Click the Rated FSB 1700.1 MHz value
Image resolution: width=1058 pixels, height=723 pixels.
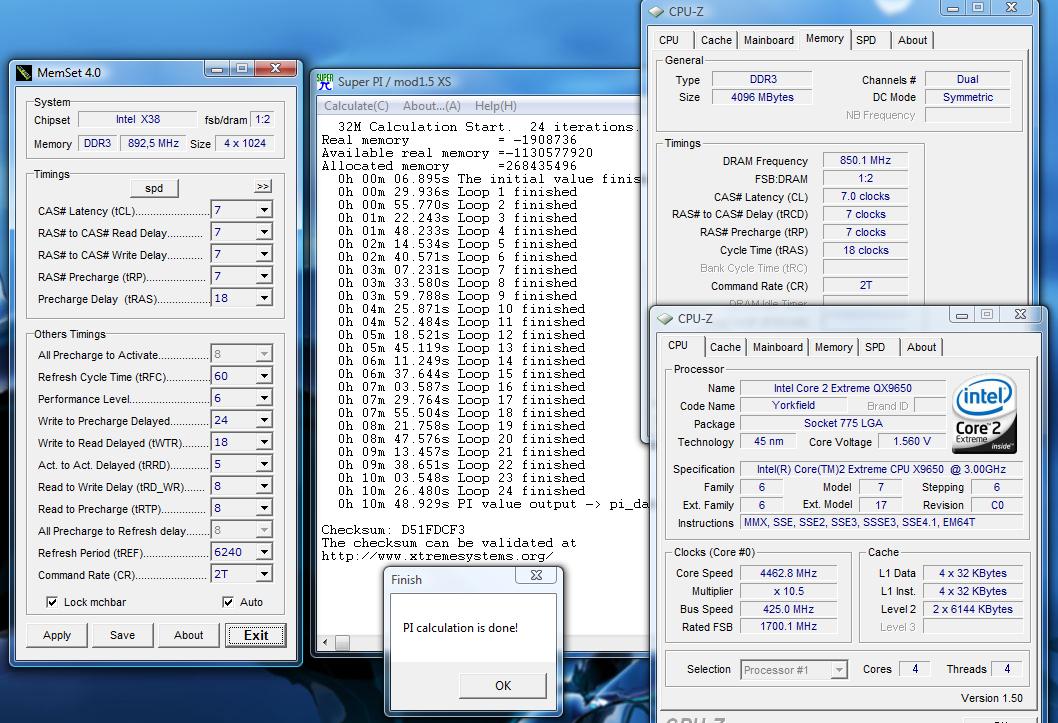coord(788,627)
